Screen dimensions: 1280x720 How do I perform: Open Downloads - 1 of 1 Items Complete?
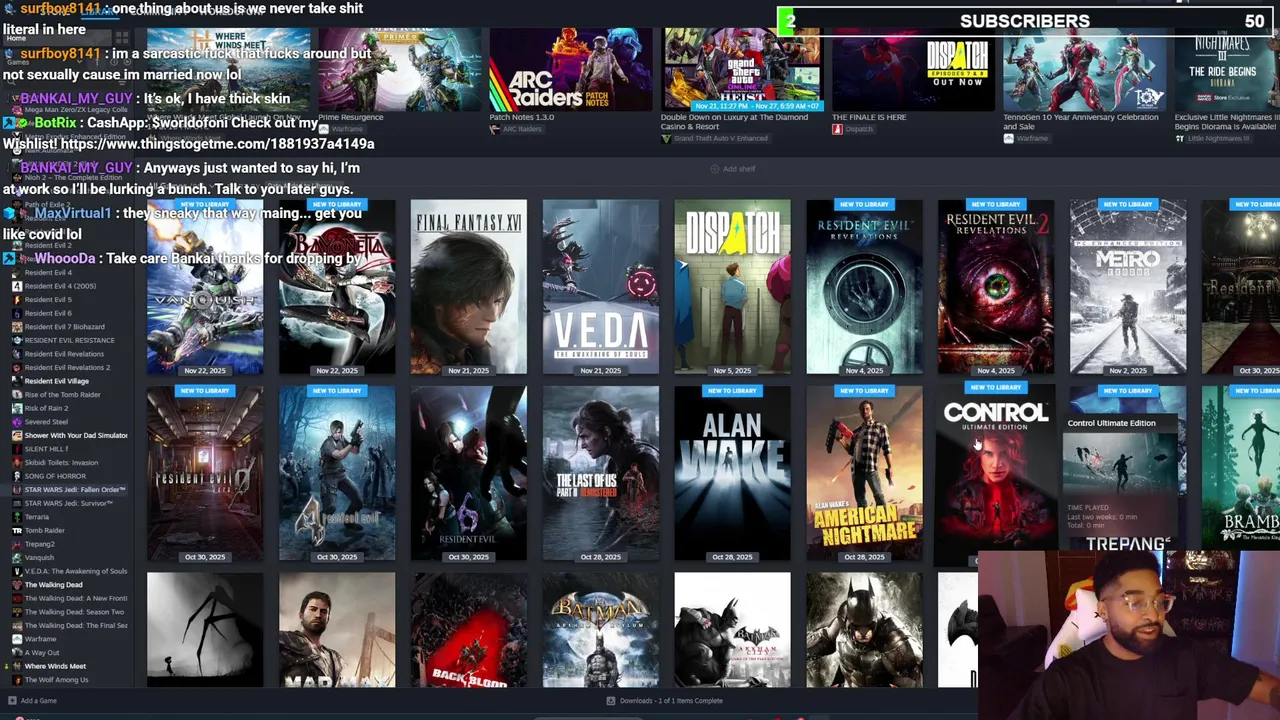[664, 701]
